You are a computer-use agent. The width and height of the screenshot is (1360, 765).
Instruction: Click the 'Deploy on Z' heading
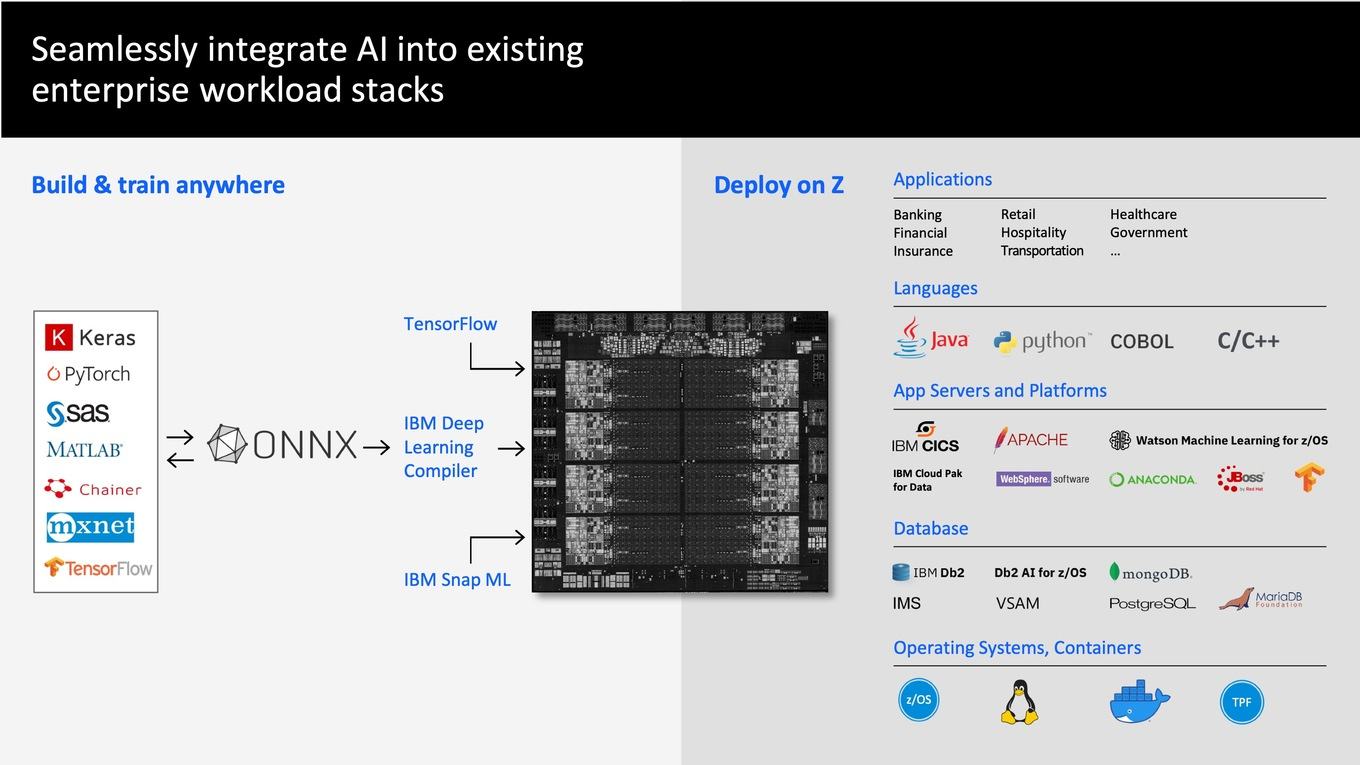tap(779, 185)
